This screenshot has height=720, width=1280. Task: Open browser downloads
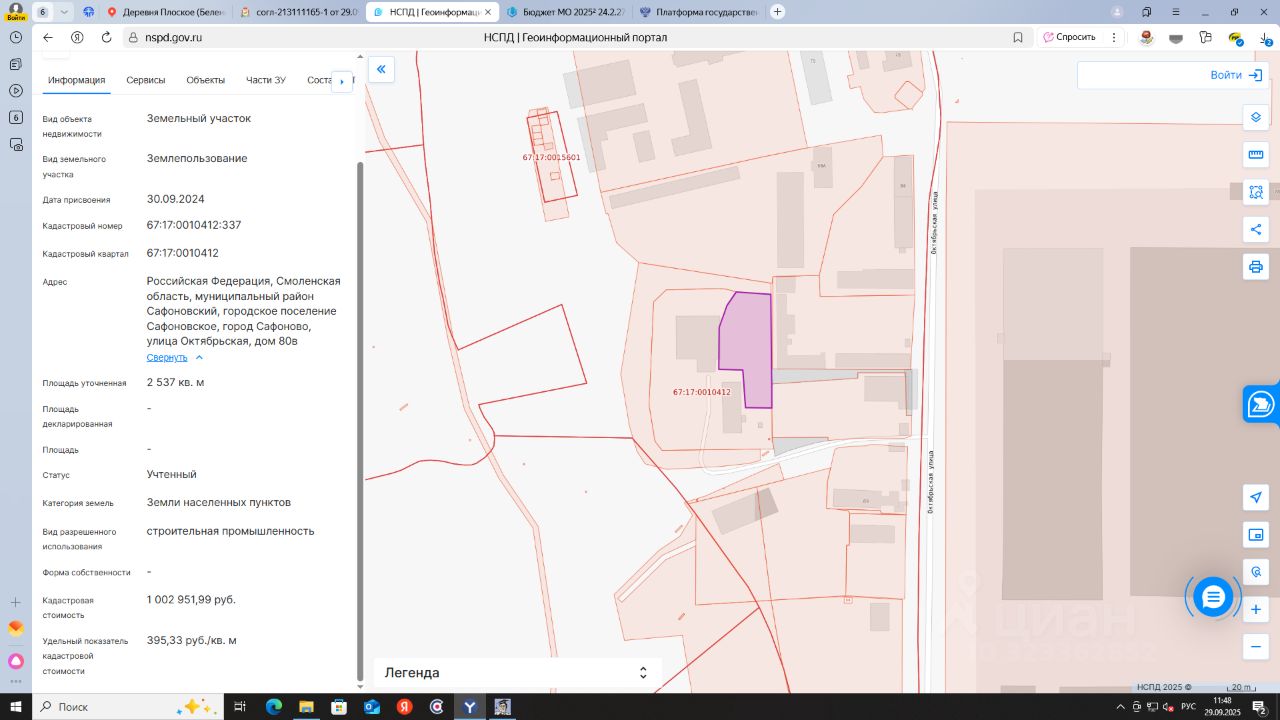(1265, 37)
